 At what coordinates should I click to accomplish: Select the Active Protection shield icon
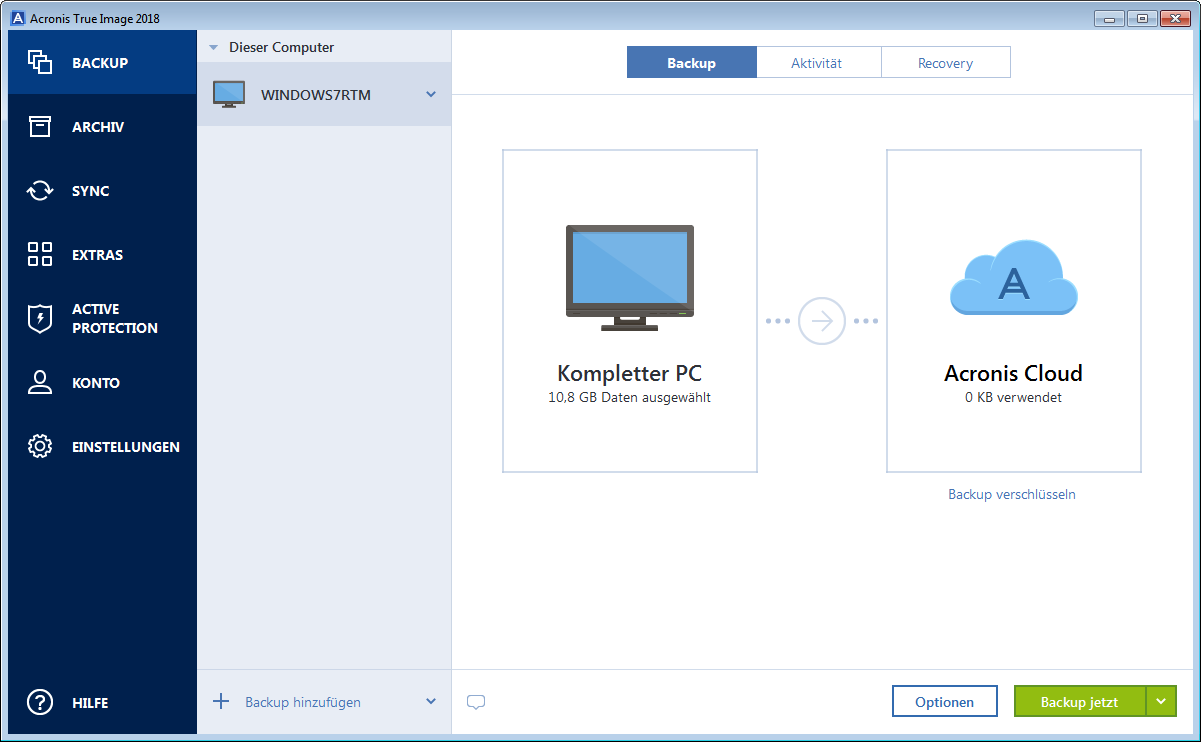pos(40,319)
